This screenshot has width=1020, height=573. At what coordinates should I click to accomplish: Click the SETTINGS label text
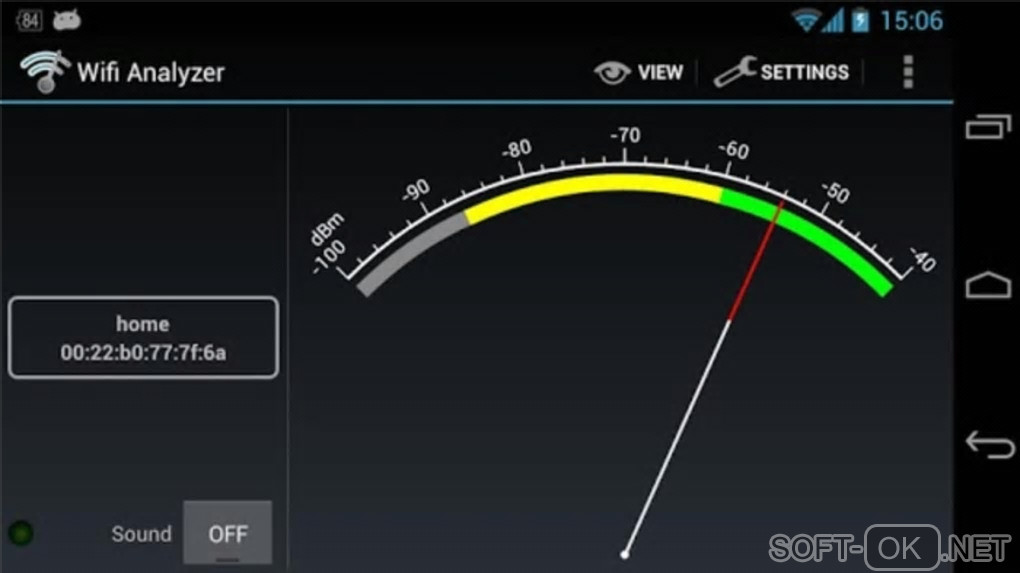tap(805, 72)
